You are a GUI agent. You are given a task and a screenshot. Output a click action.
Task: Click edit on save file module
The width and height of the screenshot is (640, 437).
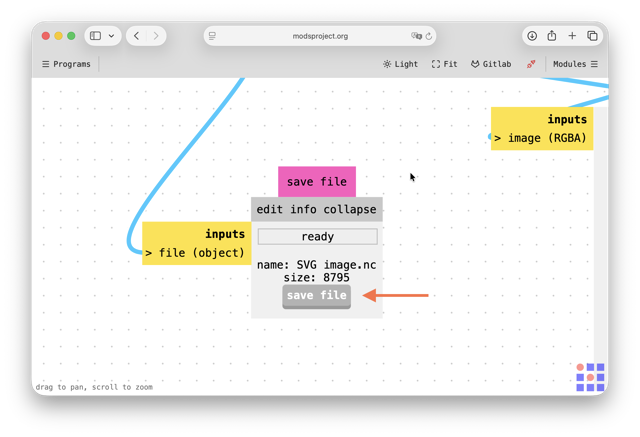tap(269, 209)
